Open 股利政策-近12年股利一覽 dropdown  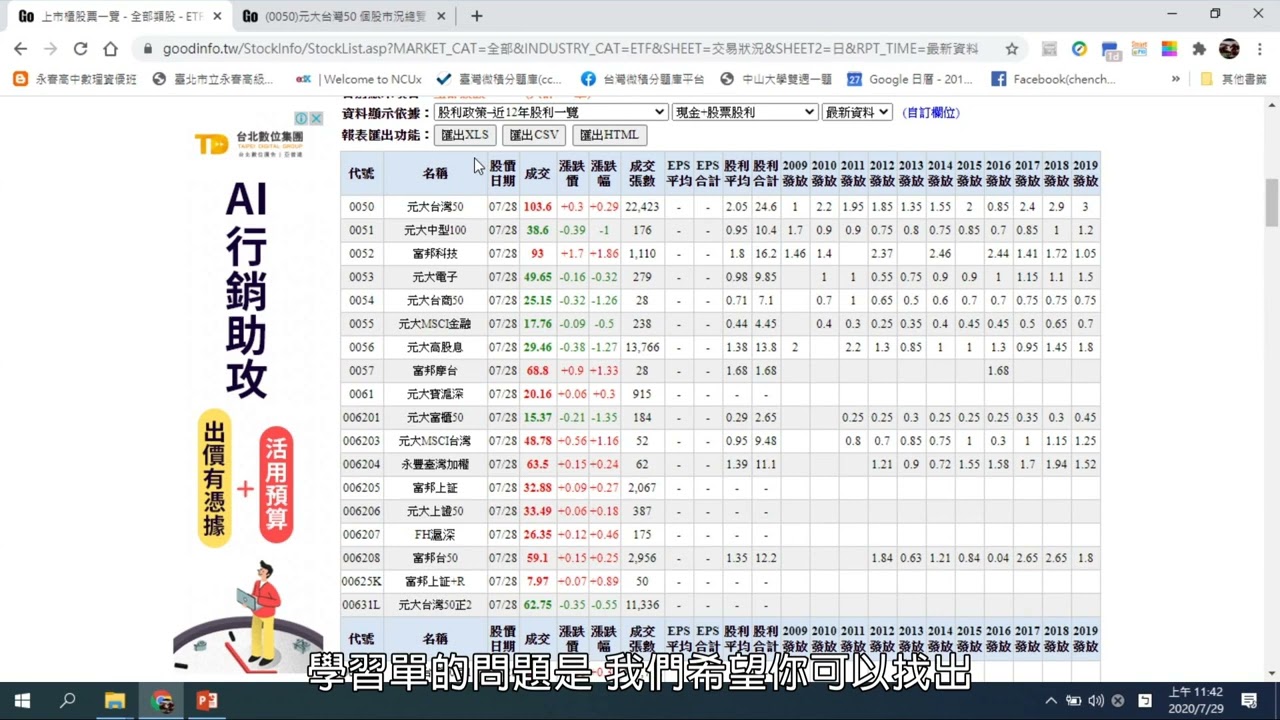[x=550, y=113]
